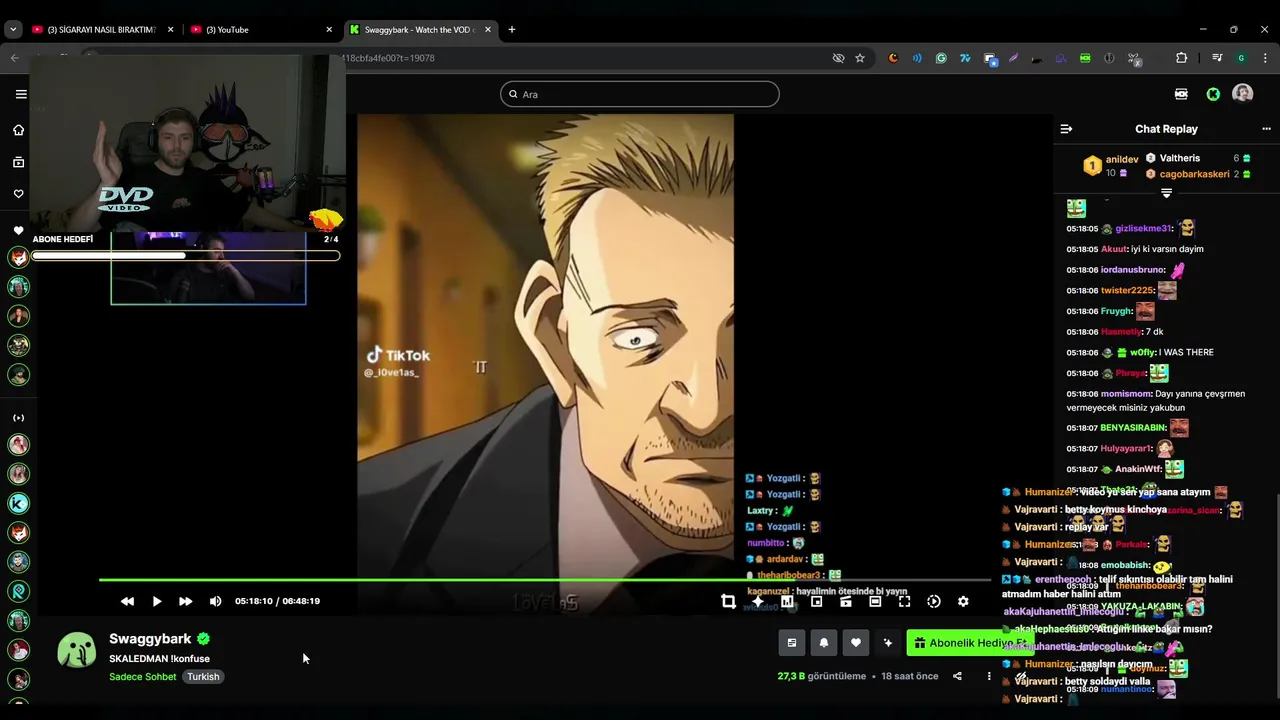The height and width of the screenshot is (720, 1280).
Task: Click the clapperboard icon in player controls
Action: tap(846, 601)
